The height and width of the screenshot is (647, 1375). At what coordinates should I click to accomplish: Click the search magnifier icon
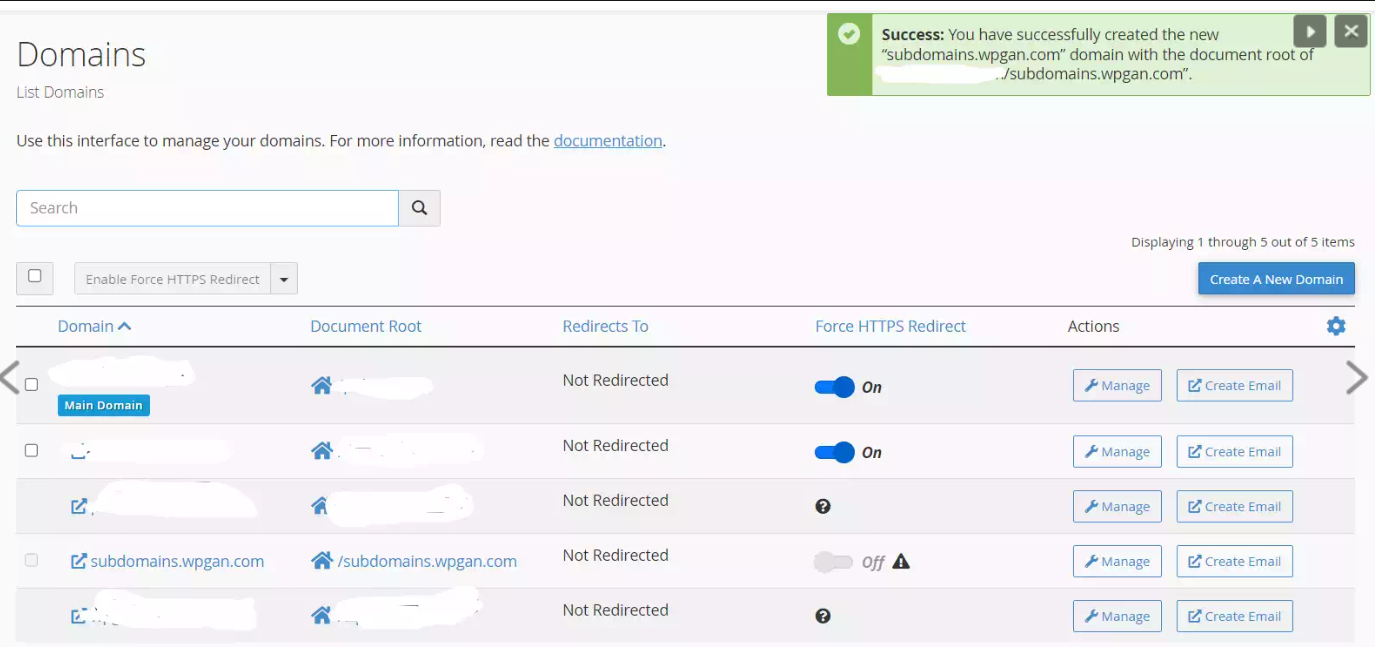419,208
